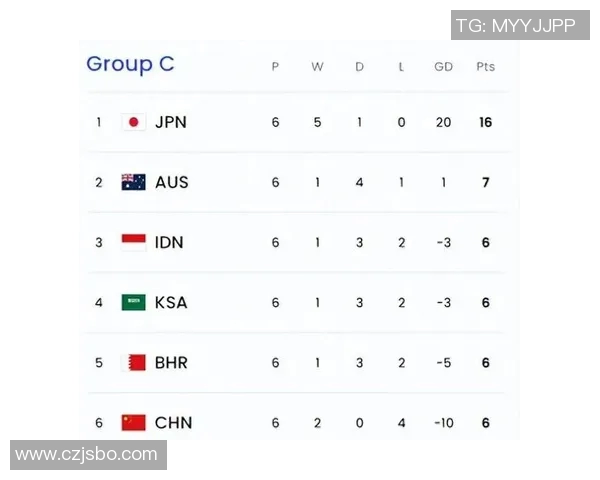Open the CHN team entry
Image resolution: width=600 pixels, height=480 pixels.
(x=173, y=422)
